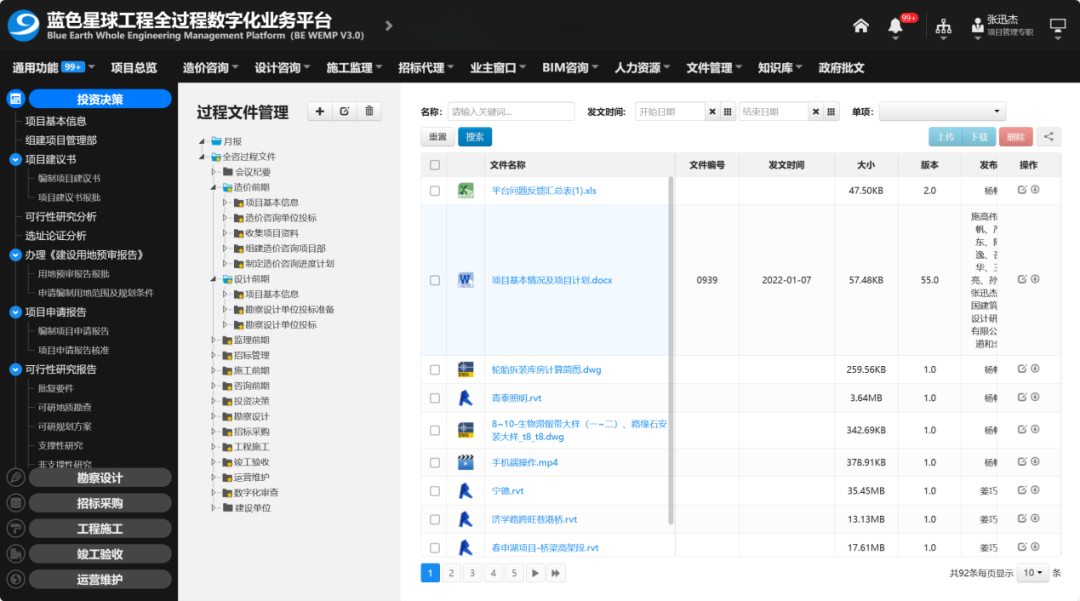Viewport: 1080px width, 601px height.
Task: Click the edit icon beside 过程文件管理
Action: 344,112
